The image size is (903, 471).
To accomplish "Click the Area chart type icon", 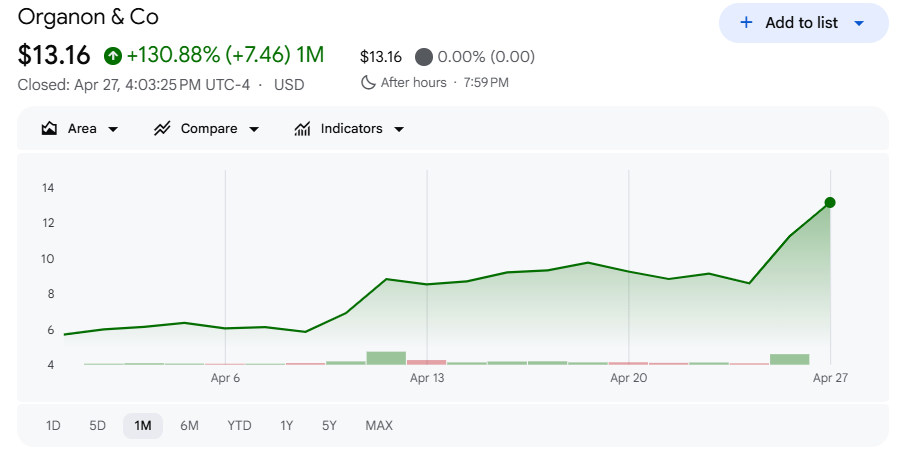I will pos(48,129).
